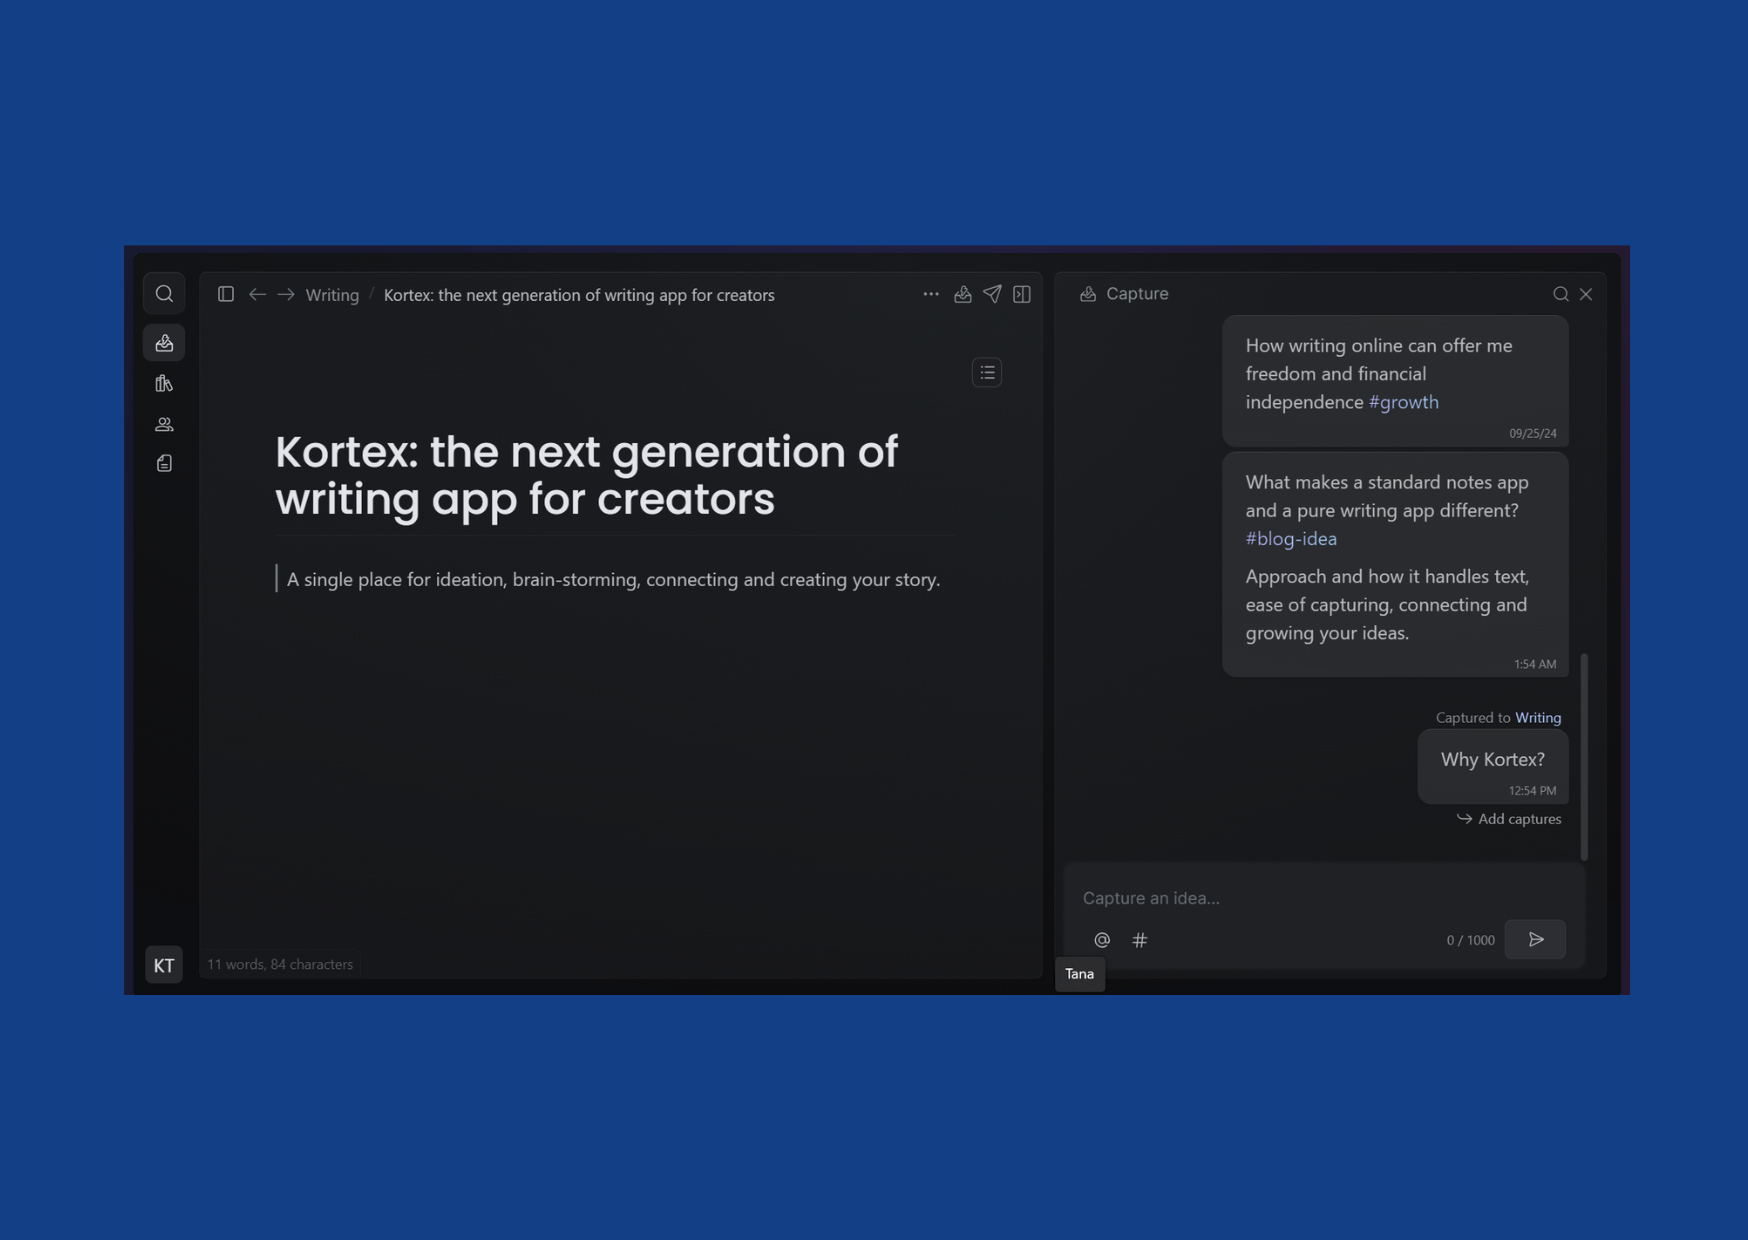Open search from the left sidebar

pos(164,294)
